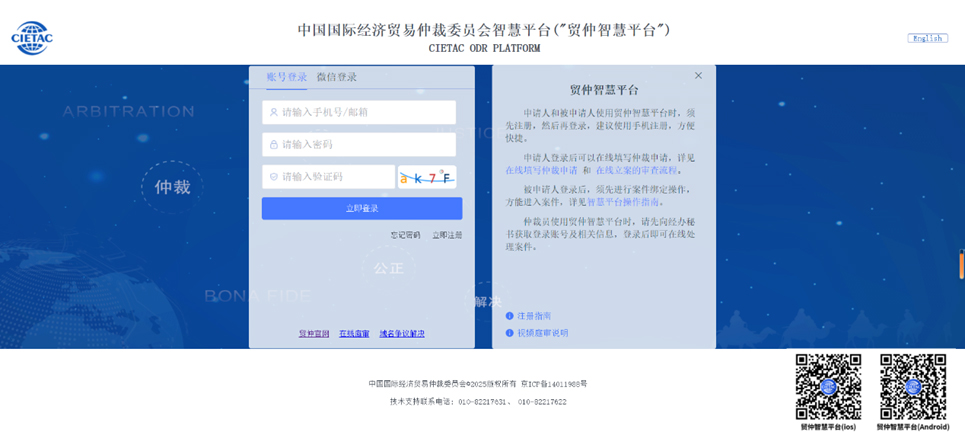Open the 域名争议解决 link
Screen dimensions: 965x435
tap(402, 334)
